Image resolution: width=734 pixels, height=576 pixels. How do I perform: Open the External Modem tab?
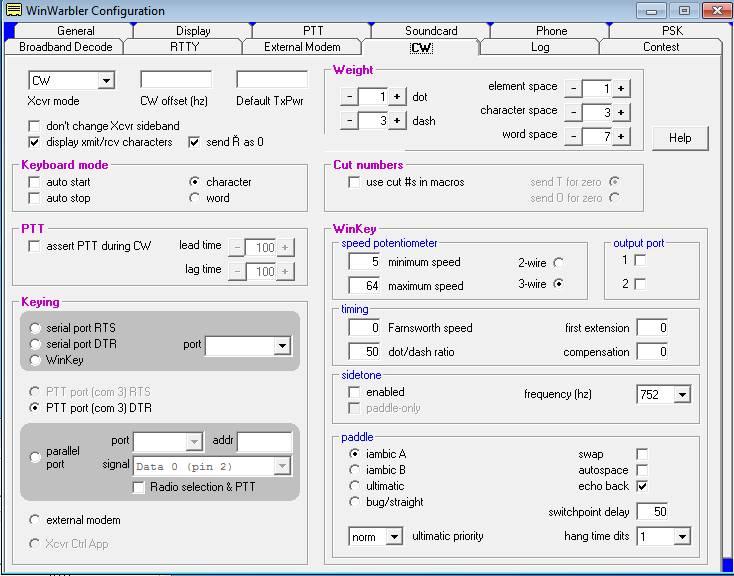click(302, 47)
